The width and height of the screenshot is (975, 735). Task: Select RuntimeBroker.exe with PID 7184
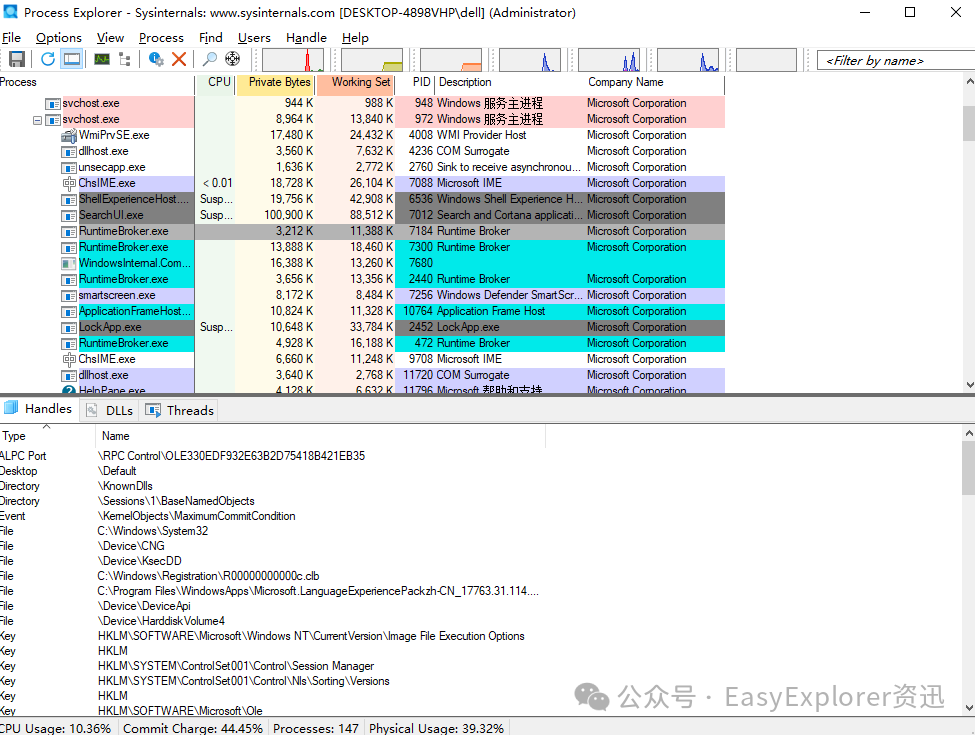(x=362, y=231)
